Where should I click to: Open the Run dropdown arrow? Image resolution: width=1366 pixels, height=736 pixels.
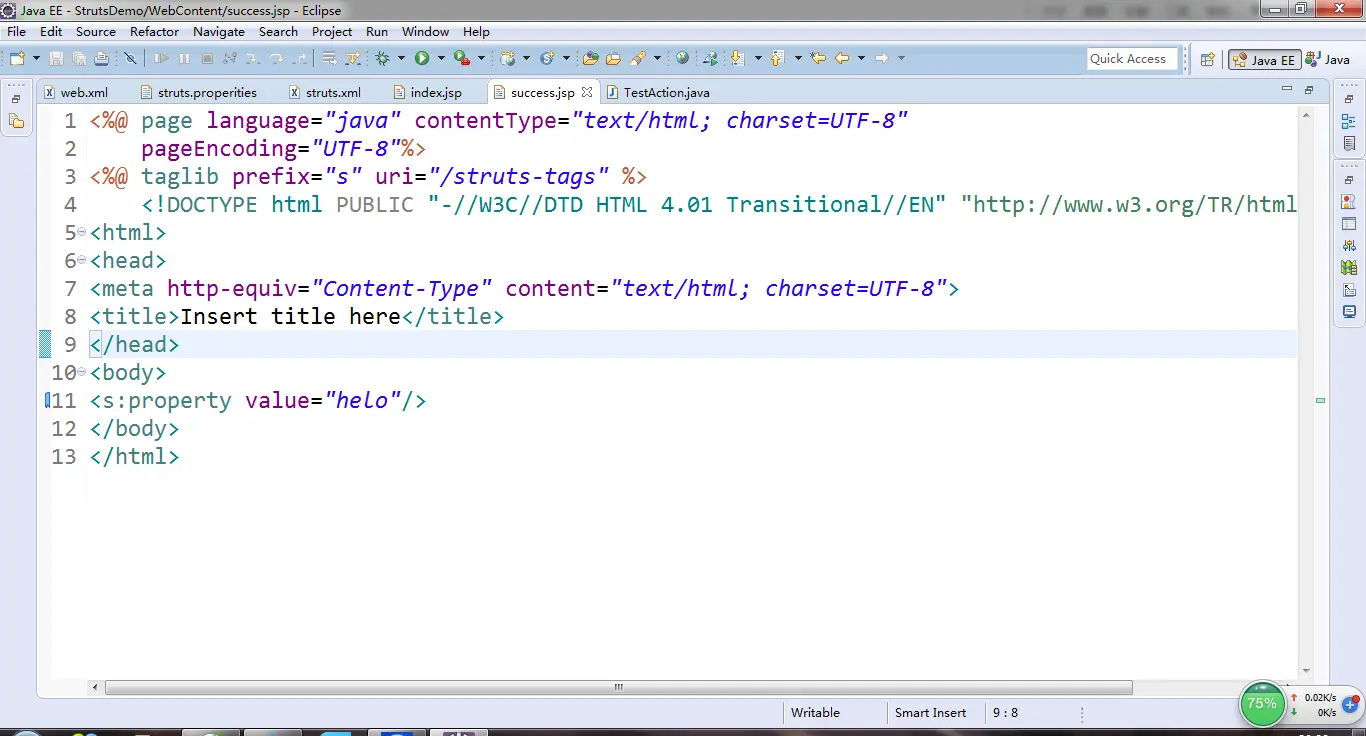click(441, 58)
